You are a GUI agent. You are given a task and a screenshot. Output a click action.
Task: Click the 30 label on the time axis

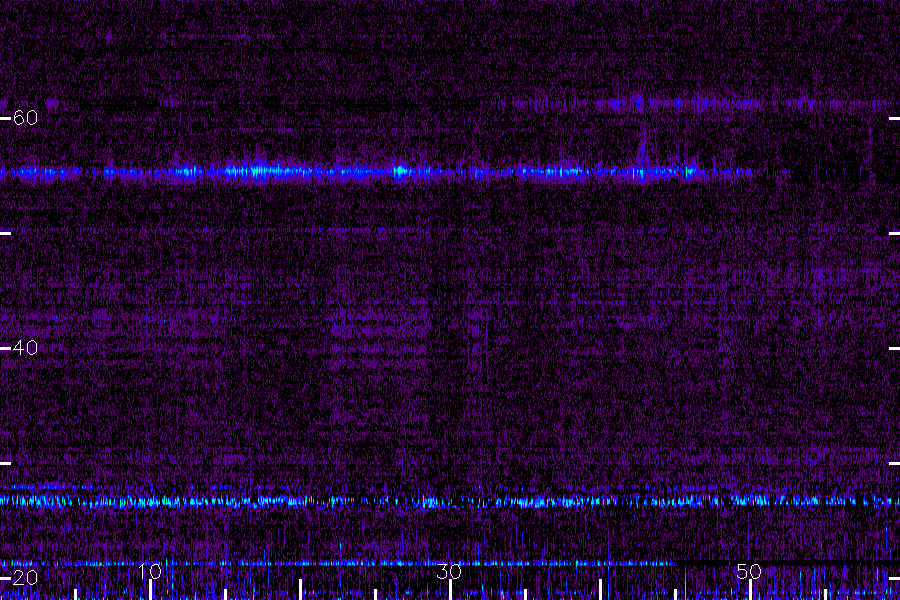pyautogui.click(x=449, y=571)
